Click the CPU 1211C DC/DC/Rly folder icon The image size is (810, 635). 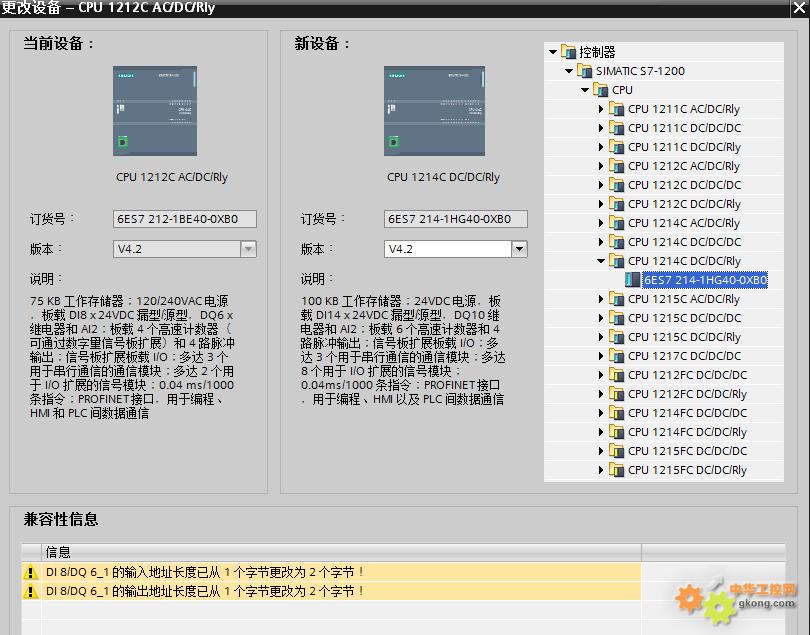[616, 147]
